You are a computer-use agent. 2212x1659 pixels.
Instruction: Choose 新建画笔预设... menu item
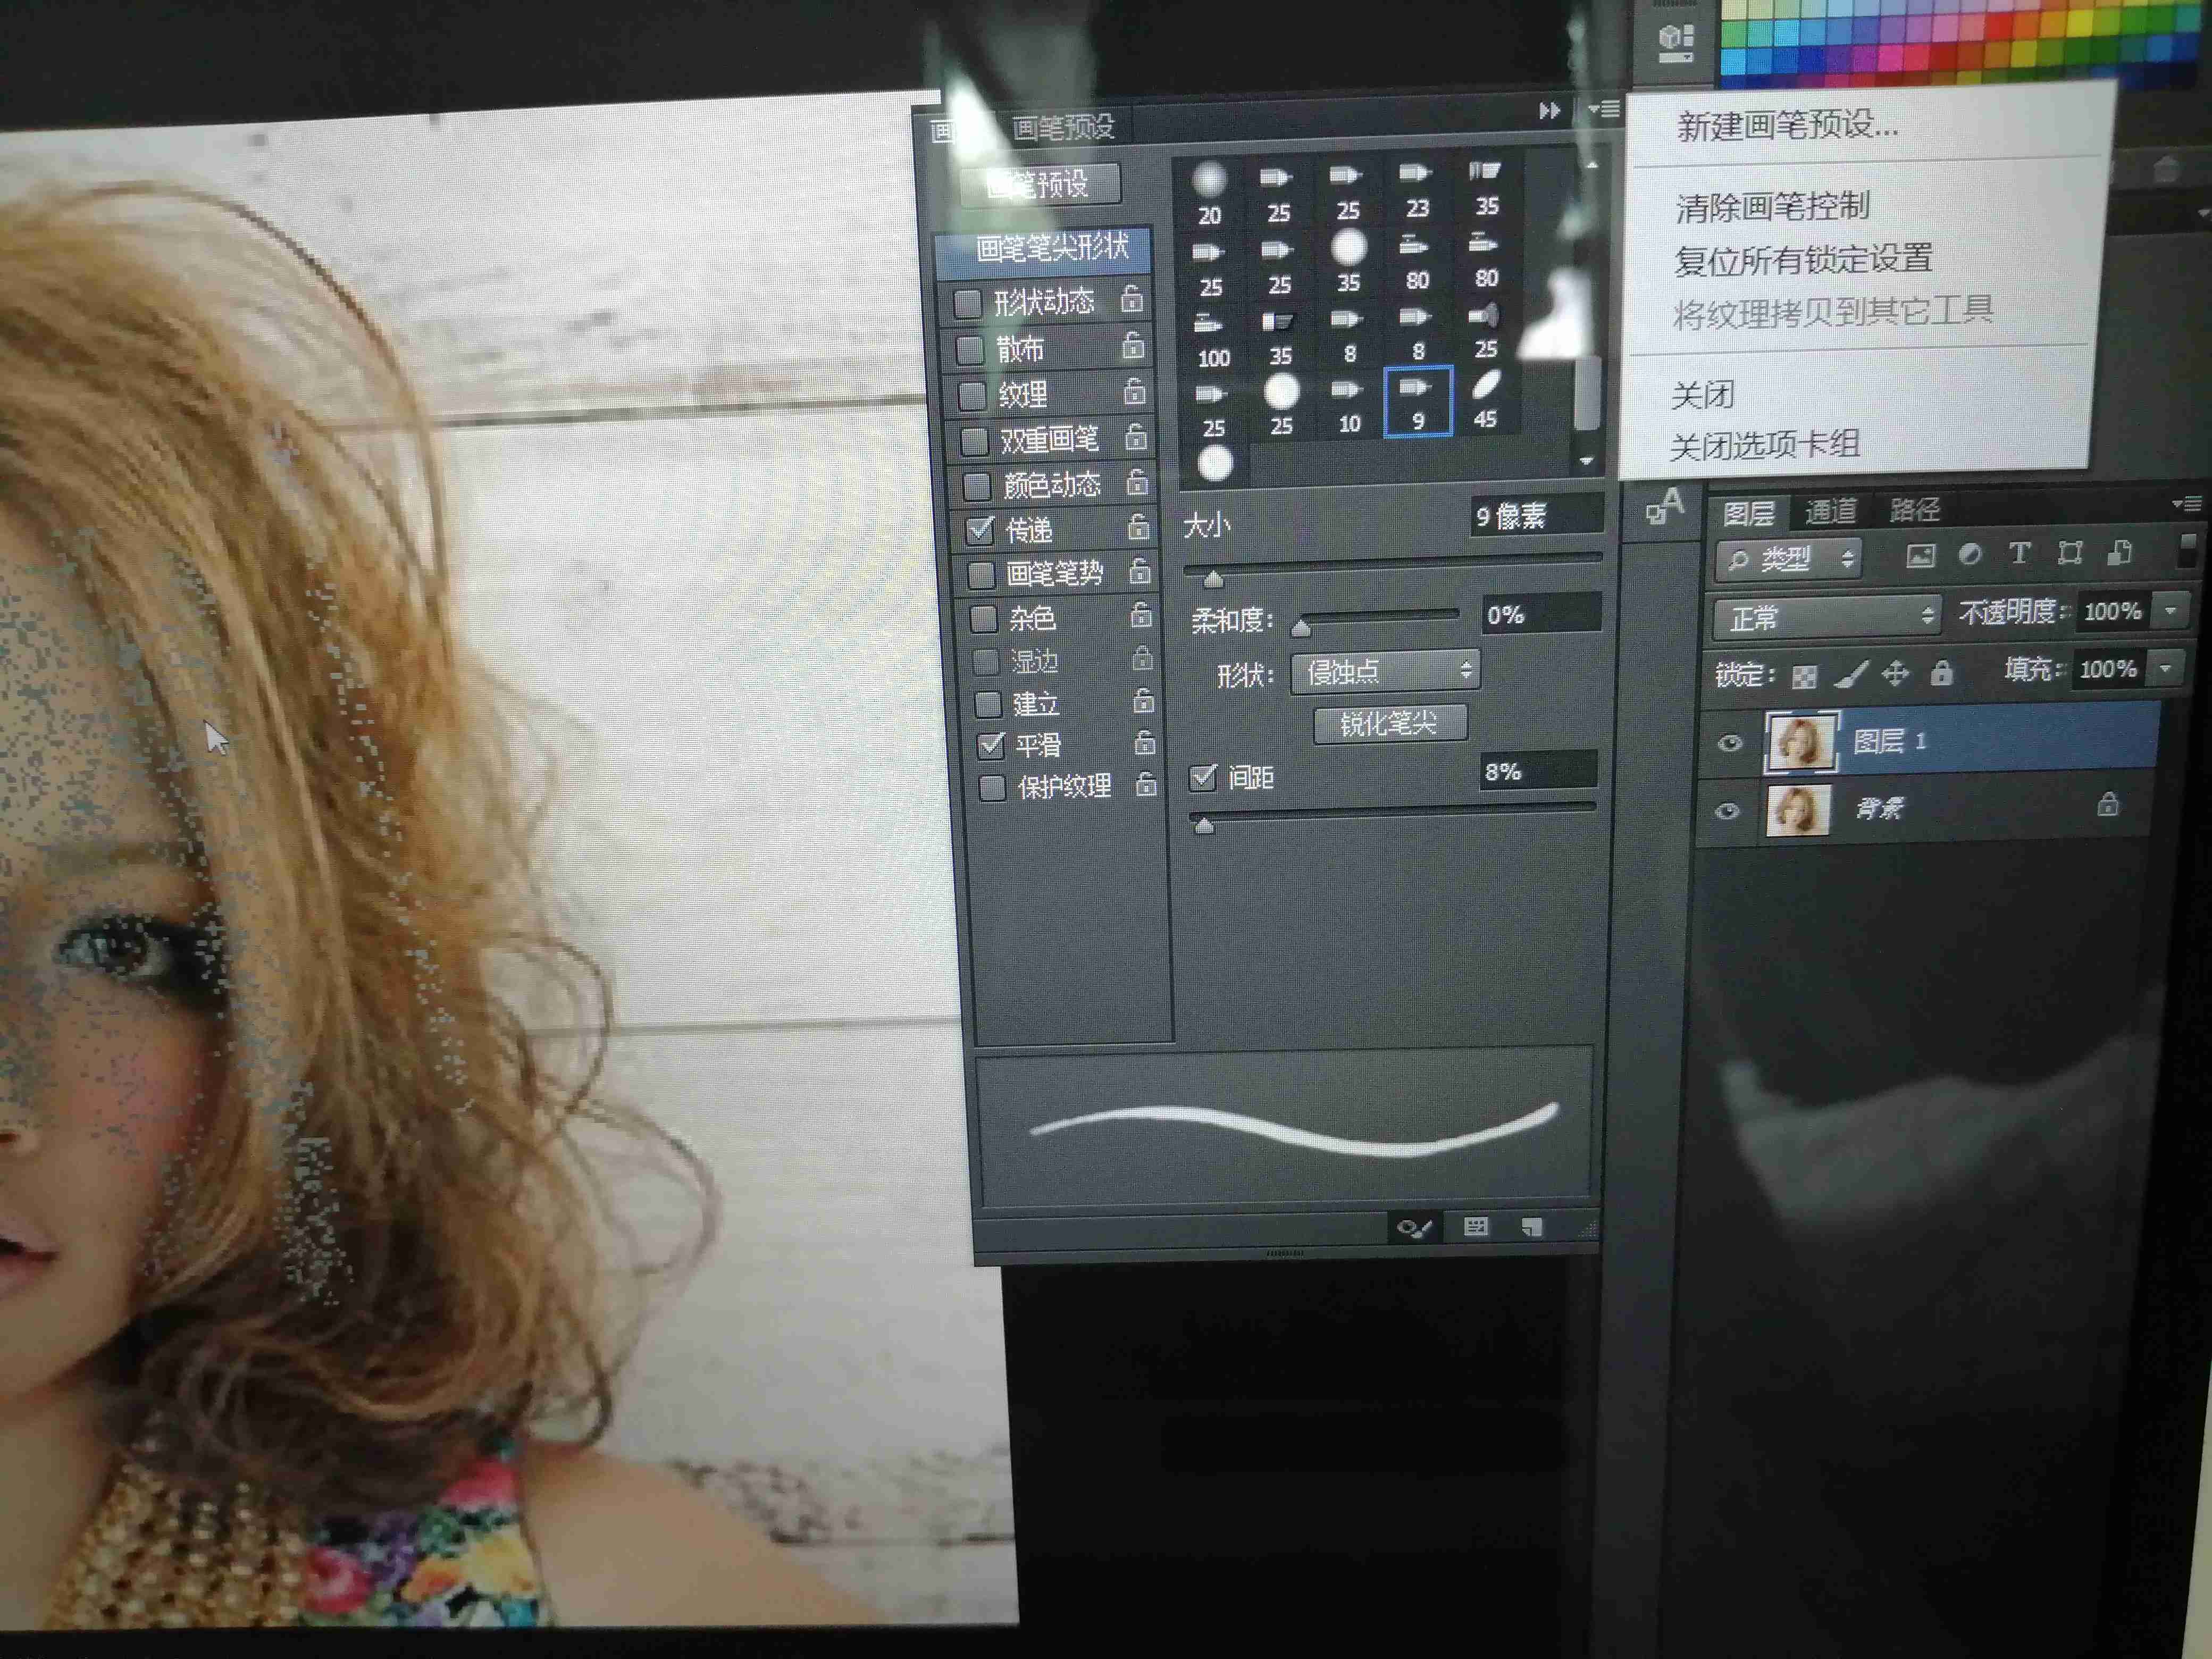click(x=1787, y=126)
